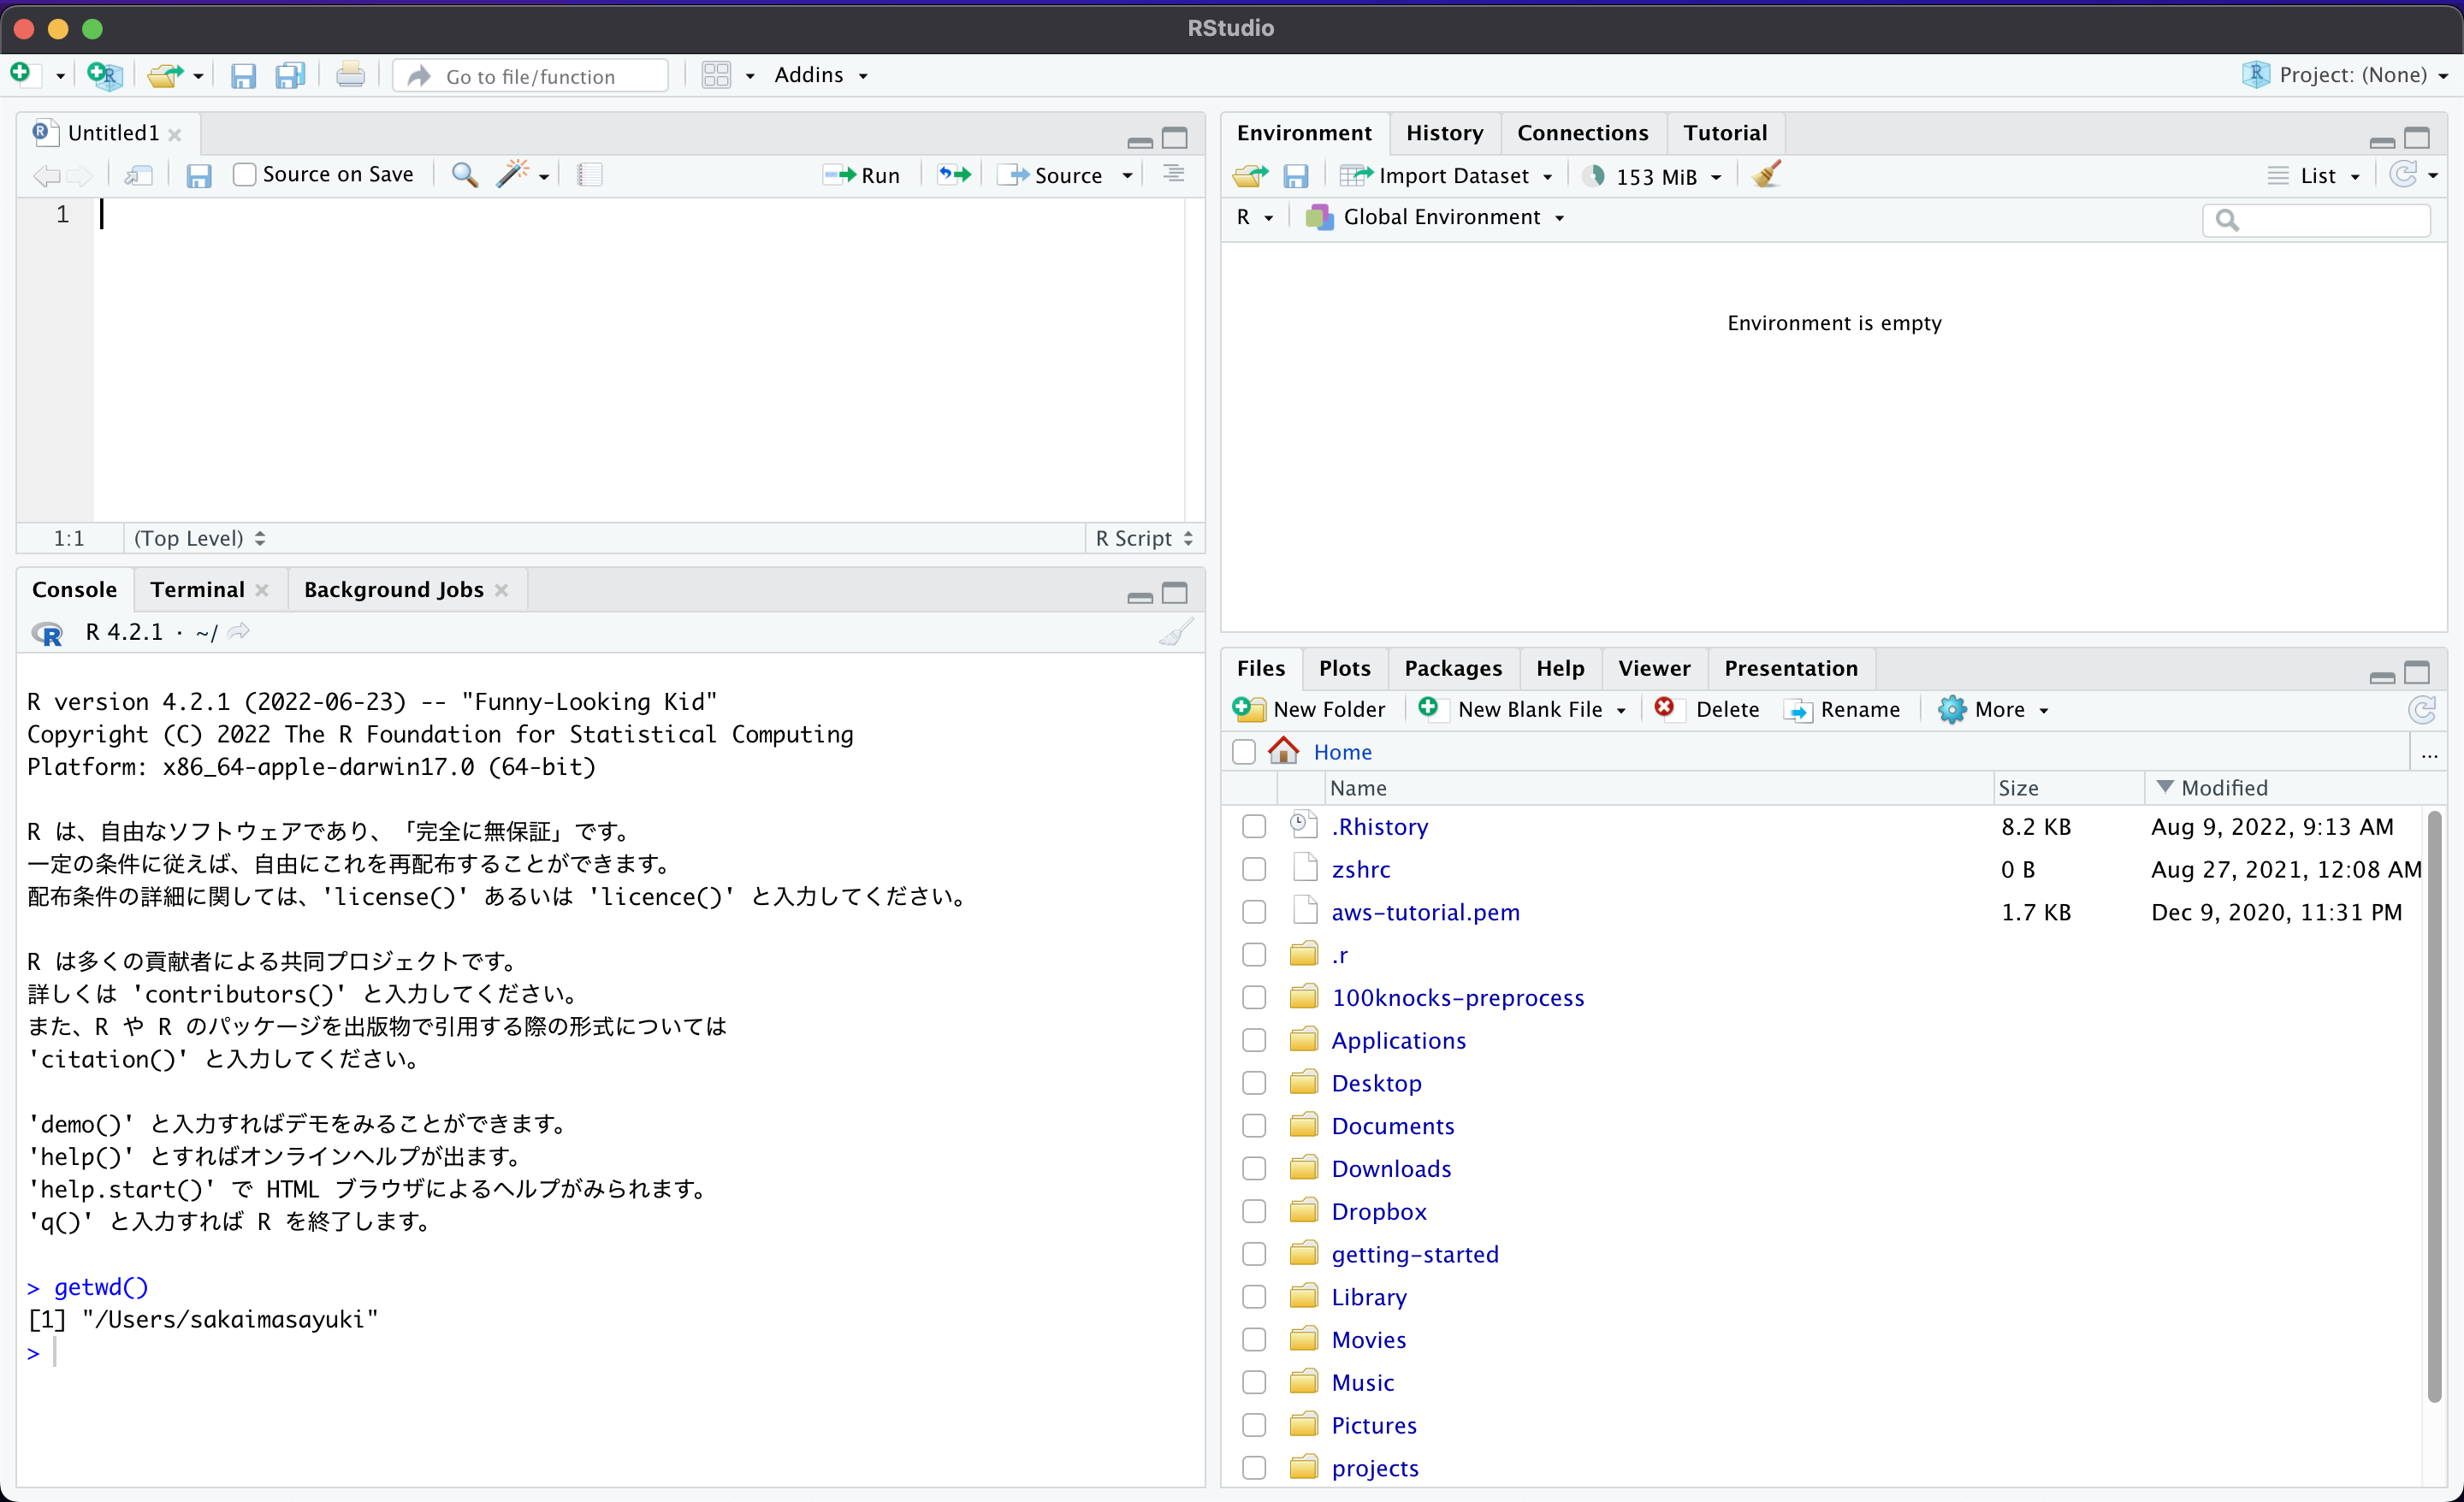
Task: Open the Global Environment dropdown
Action: [x=1436, y=217]
